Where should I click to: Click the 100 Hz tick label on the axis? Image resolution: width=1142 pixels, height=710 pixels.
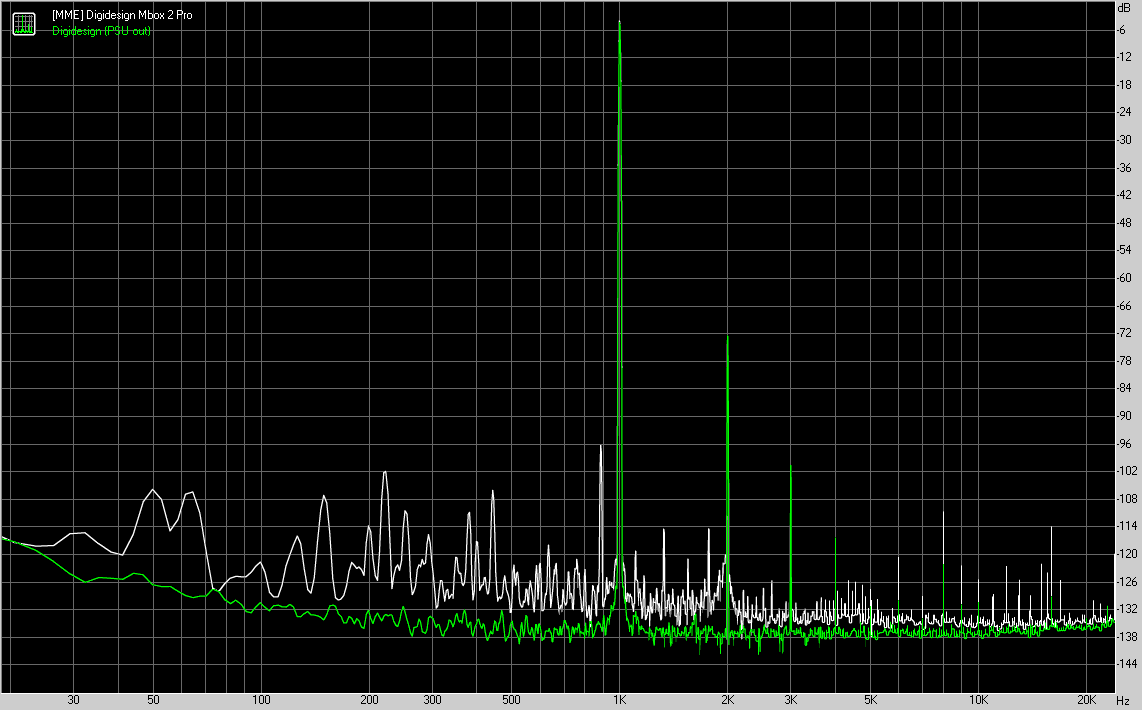point(261,699)
